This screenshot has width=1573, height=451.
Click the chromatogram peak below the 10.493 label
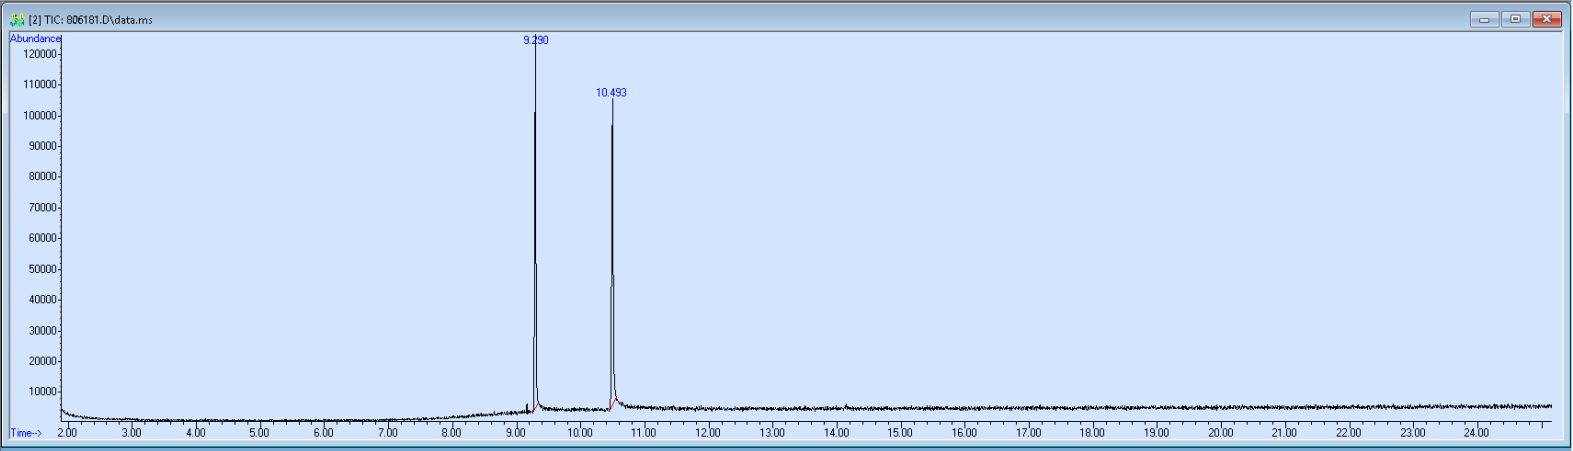coord(612,255)
